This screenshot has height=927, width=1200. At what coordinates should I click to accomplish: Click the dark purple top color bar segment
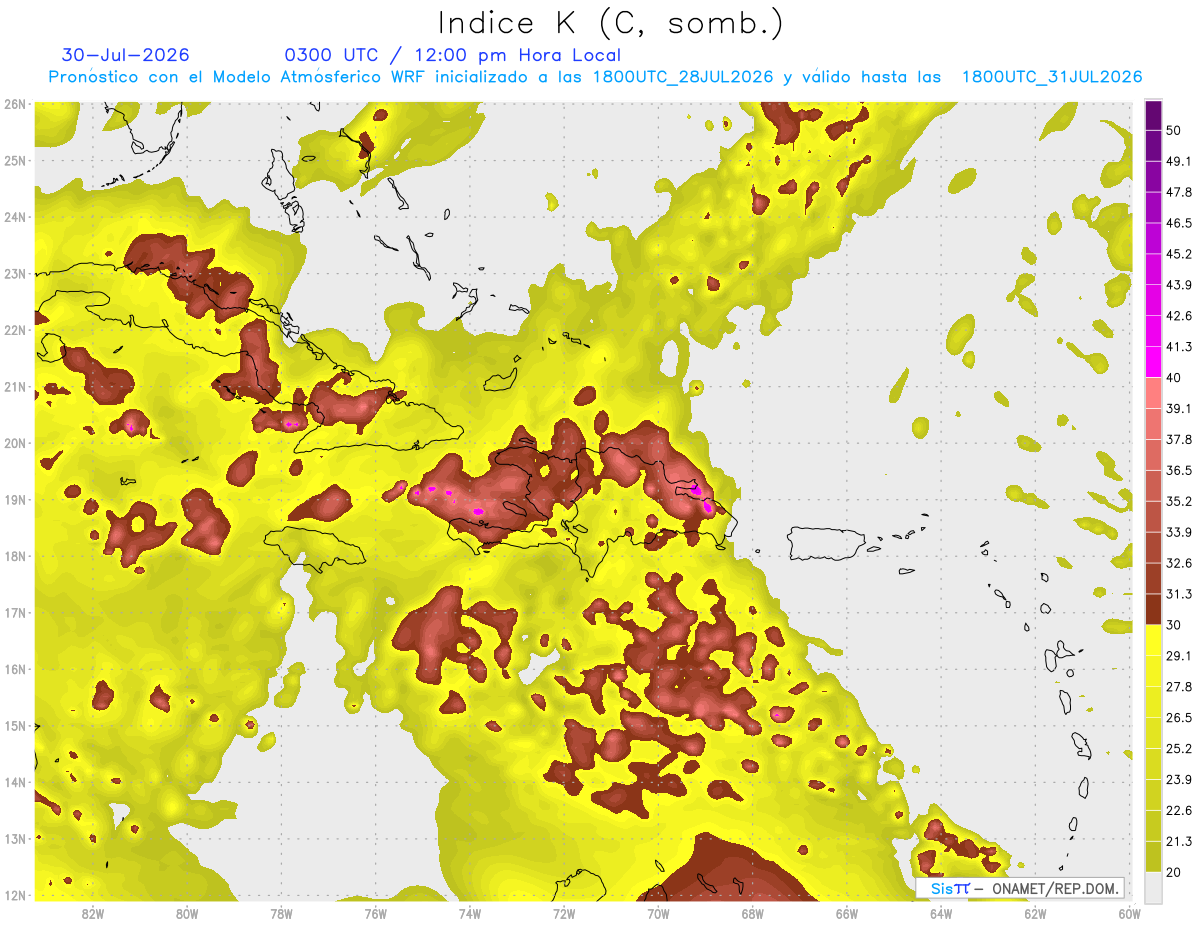[x=1153, y=114]
